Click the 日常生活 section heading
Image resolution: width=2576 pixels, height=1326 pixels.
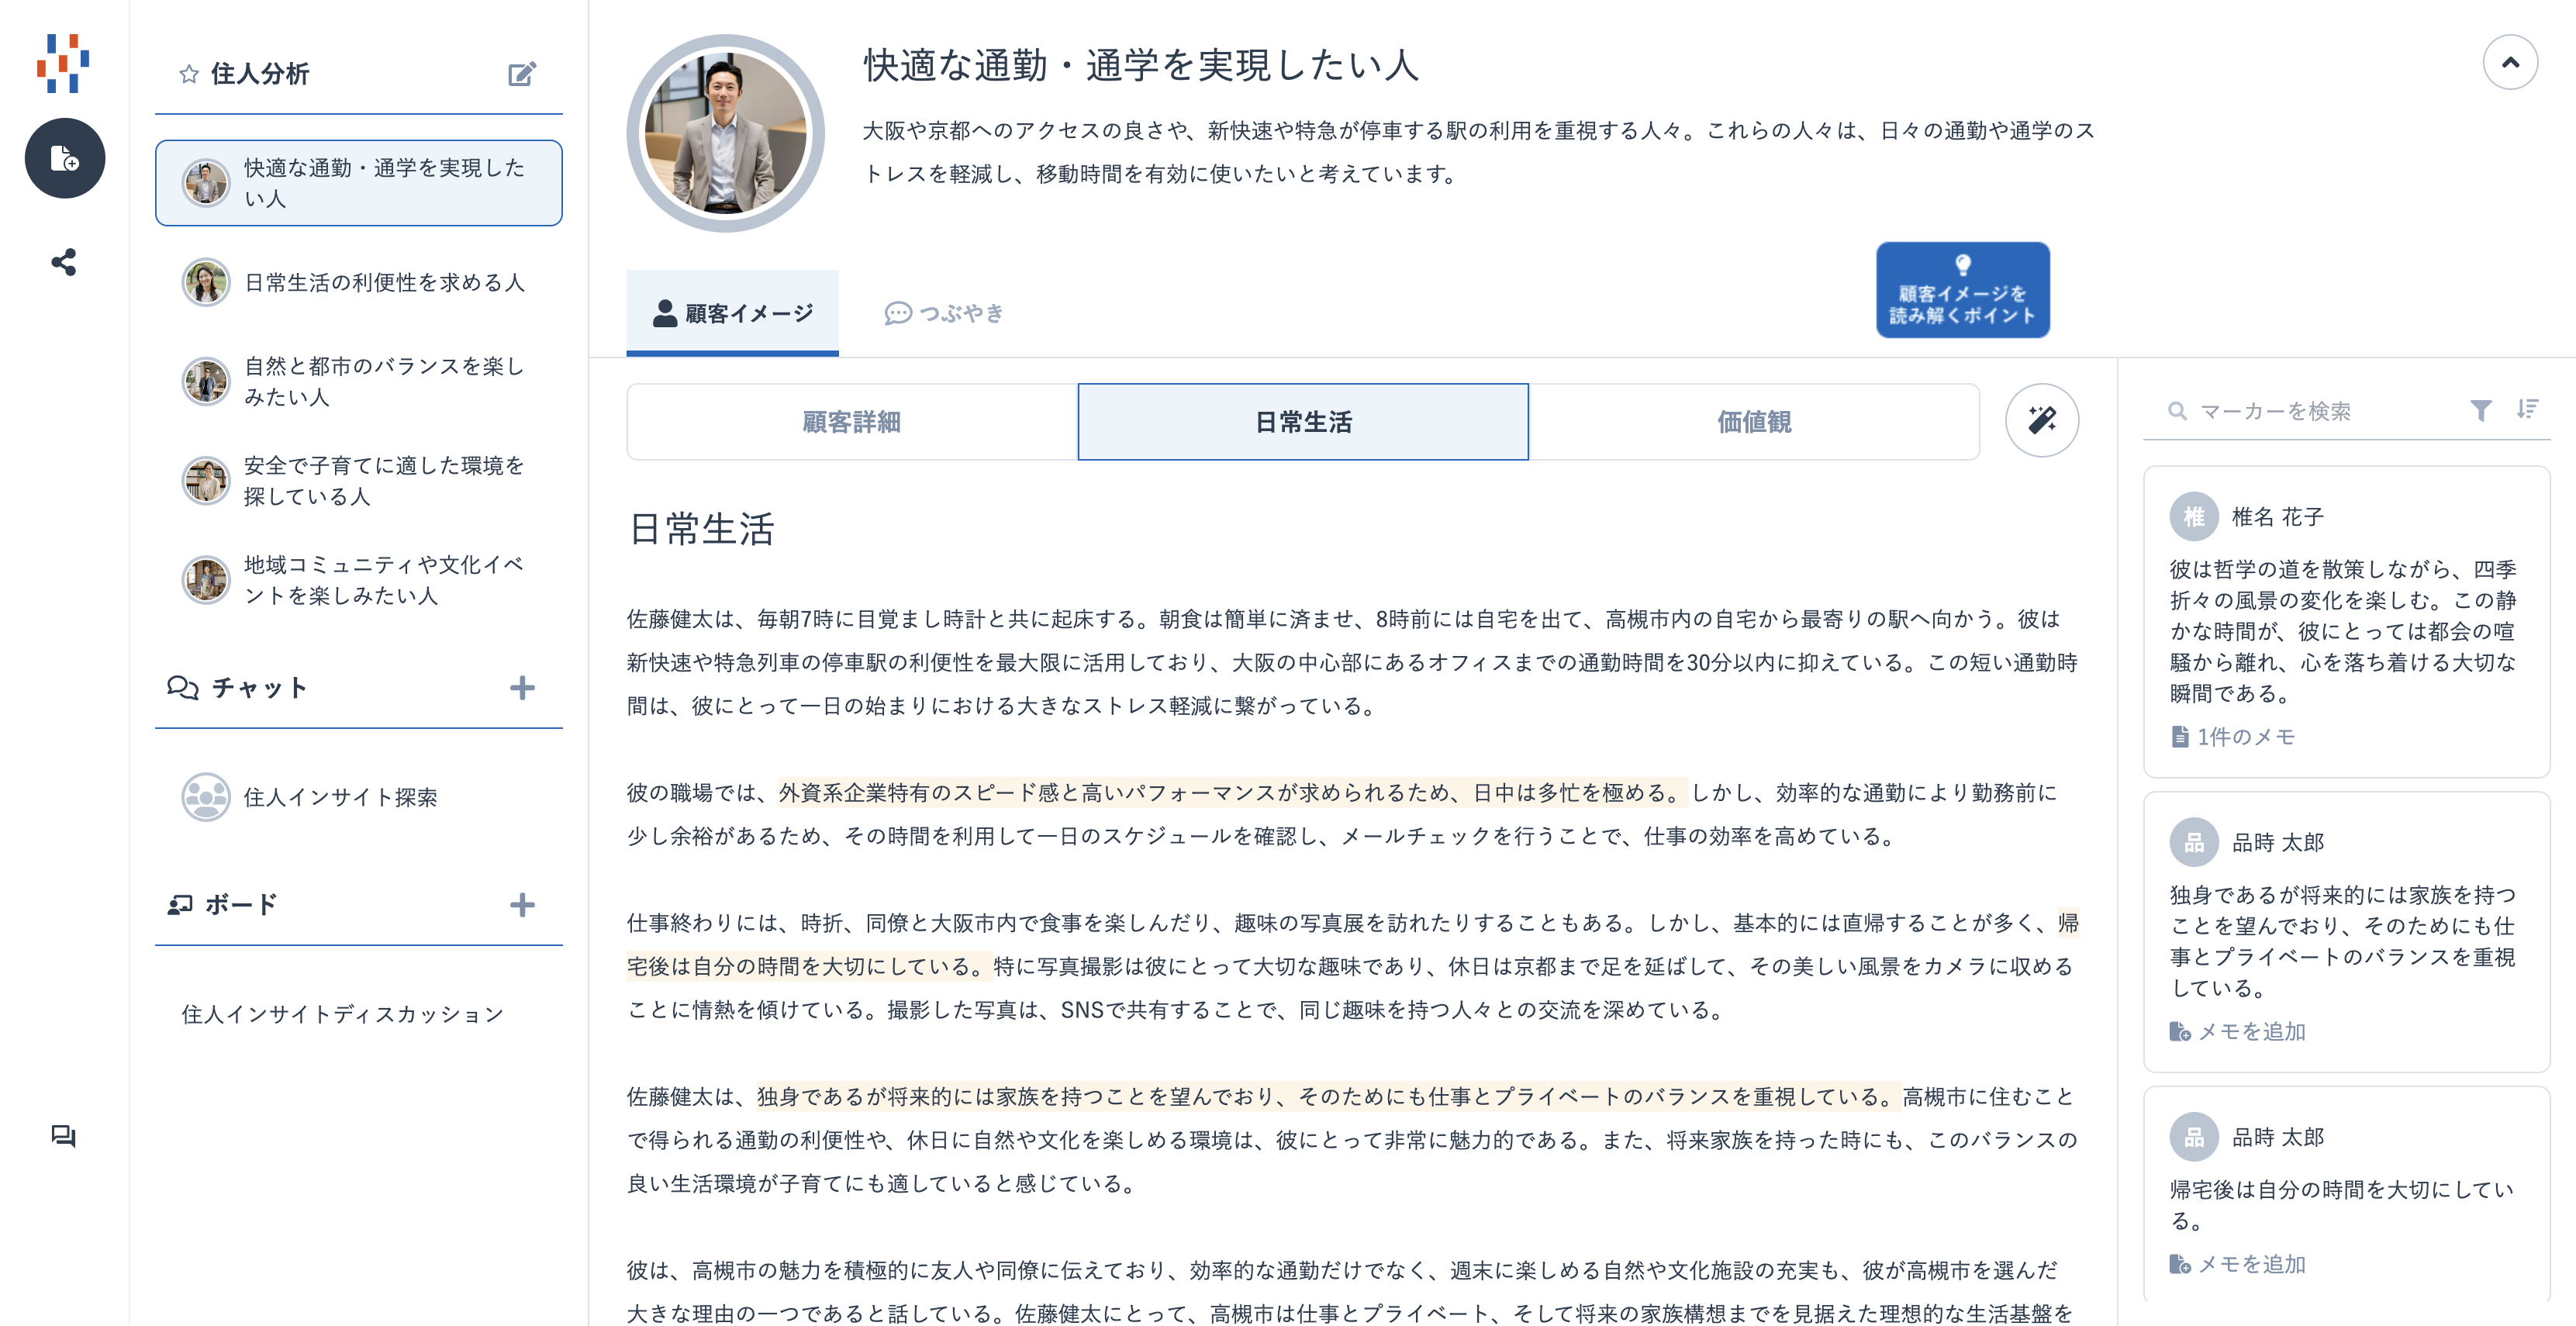click(702, 529)
